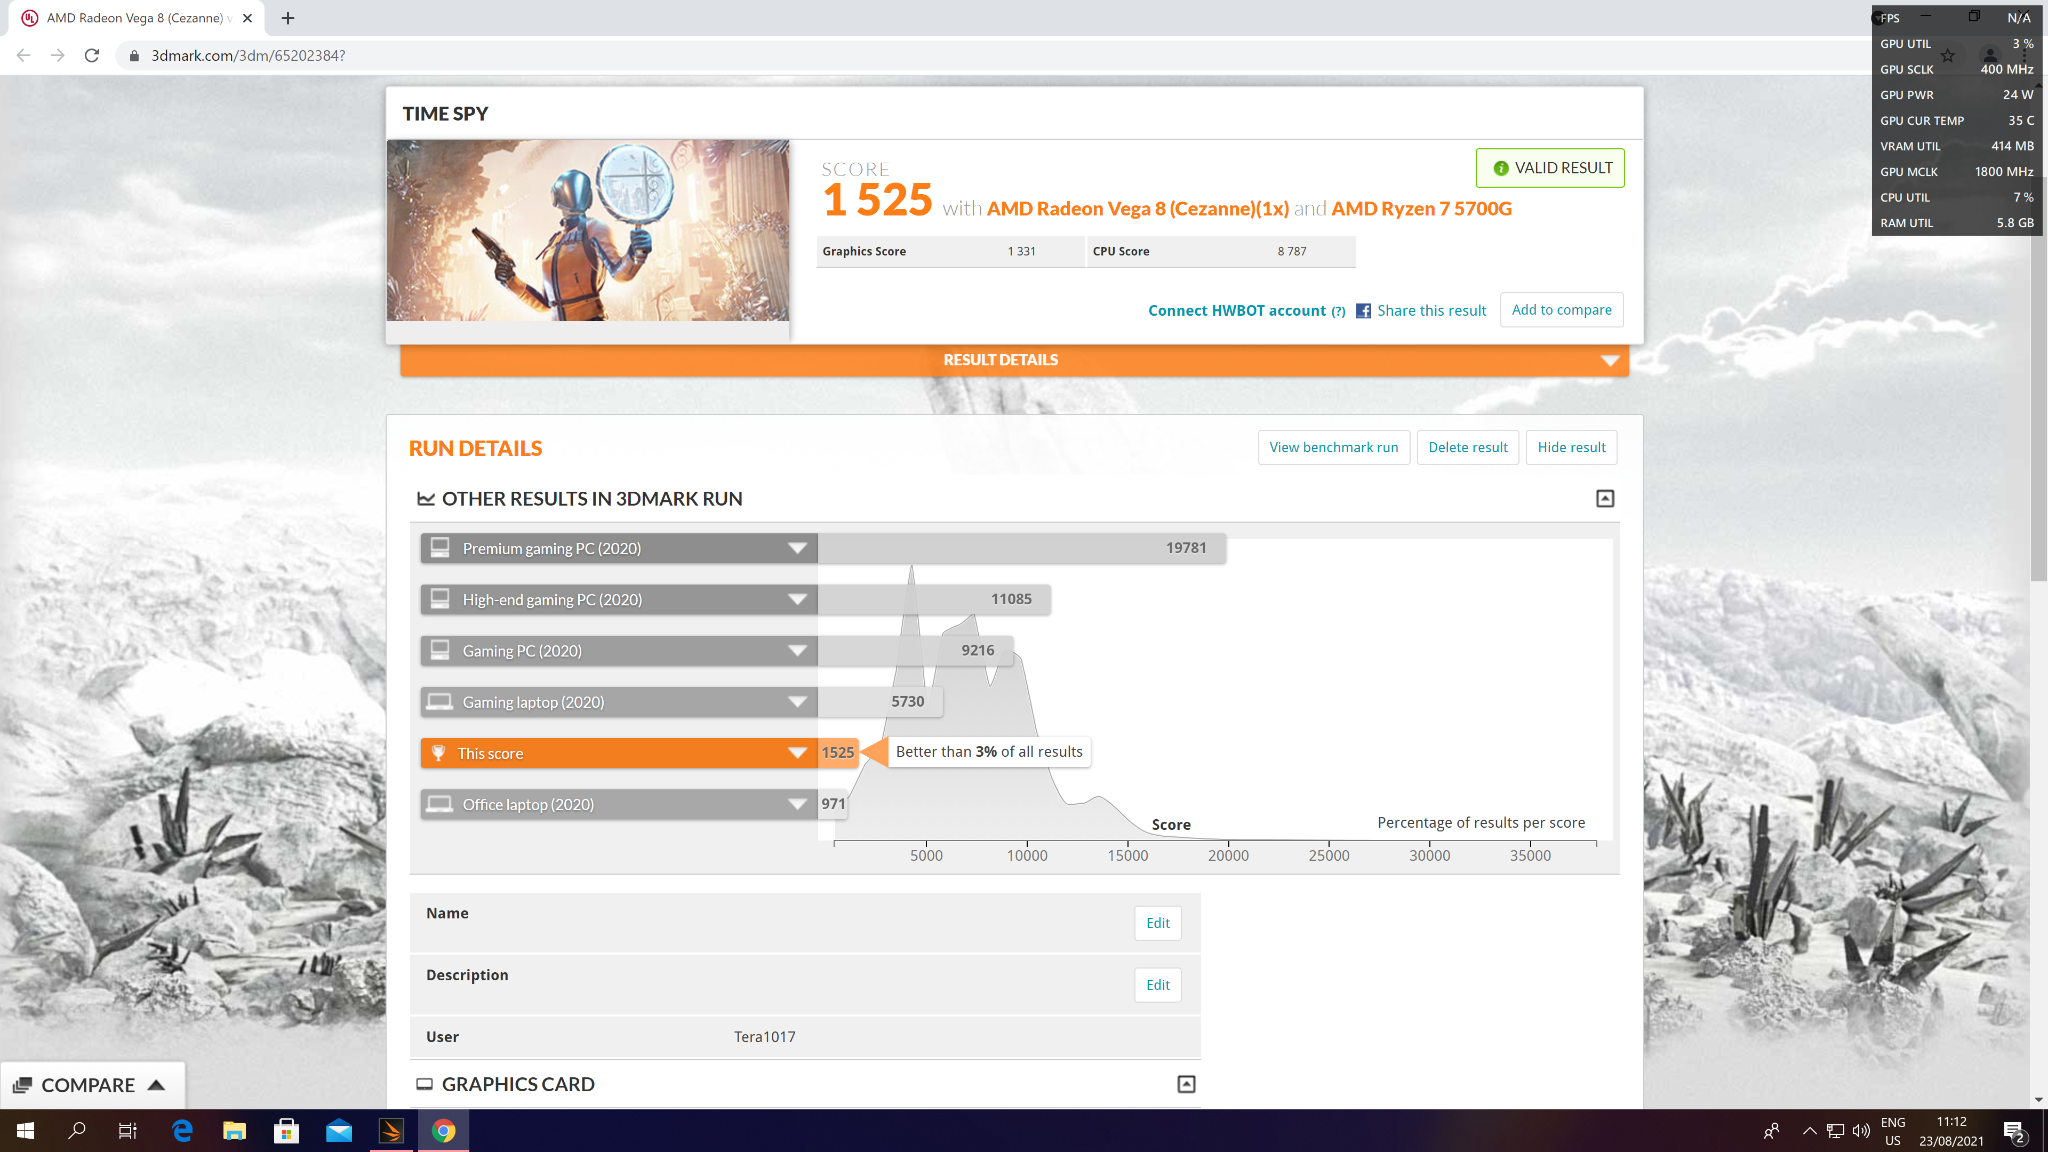Viewport: 2048px width, 1152px height.
Task: Open the dropdown beside Office laptop (2020)
Action: [x=796, y=804]
